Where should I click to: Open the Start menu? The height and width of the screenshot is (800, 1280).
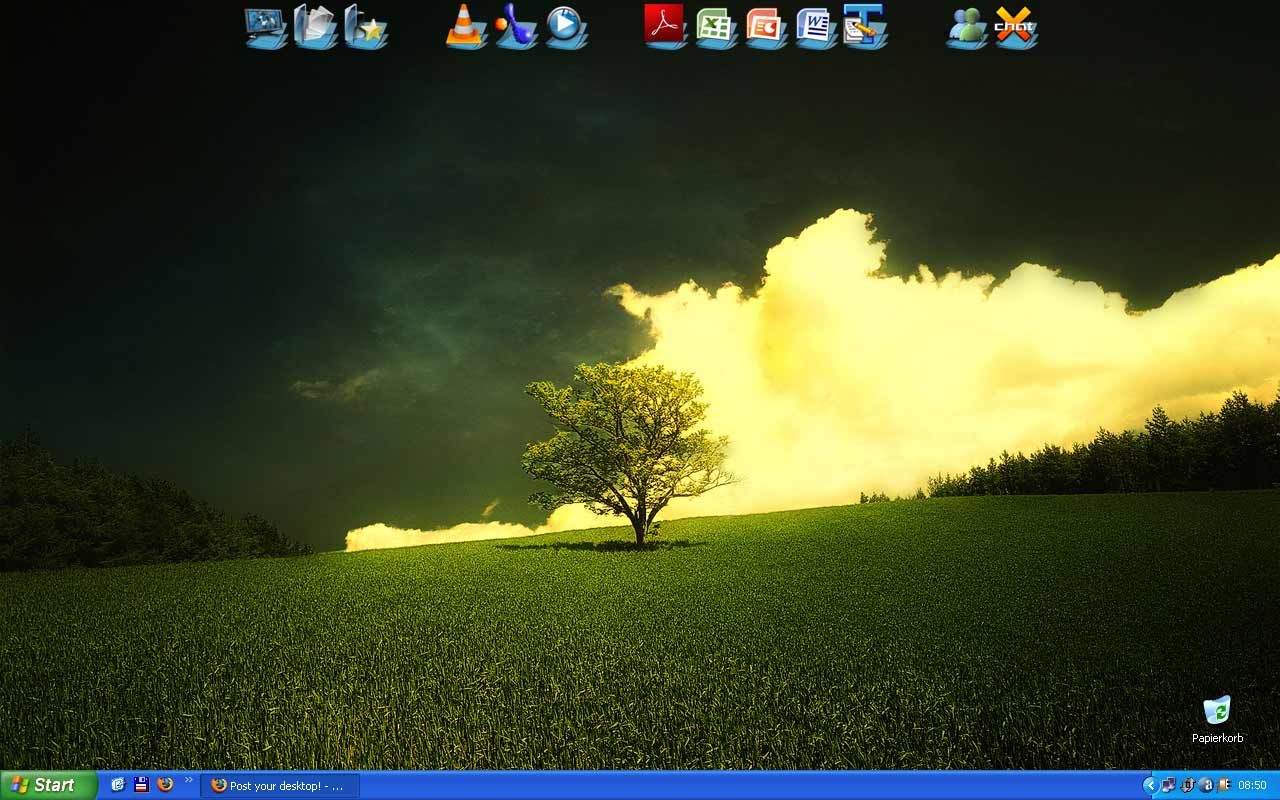pos(48,785)
